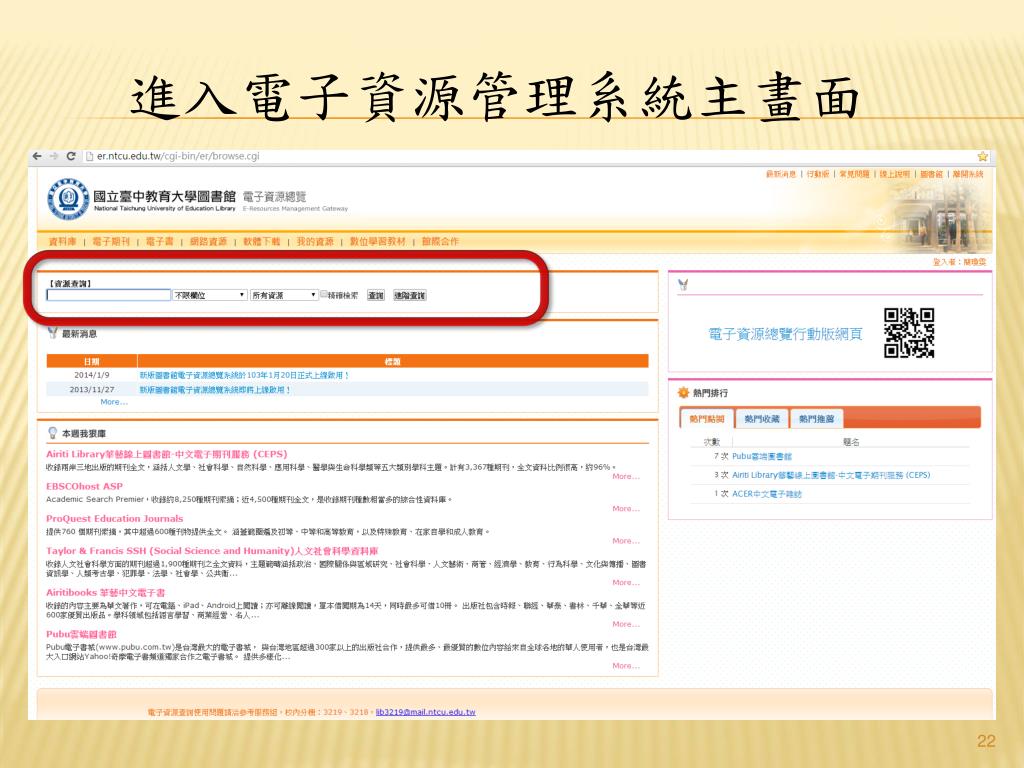The width and height of the screenshot is (1024, 768).
Task: Open the 我的資源 menu item
Action: [x=315, y=241]
